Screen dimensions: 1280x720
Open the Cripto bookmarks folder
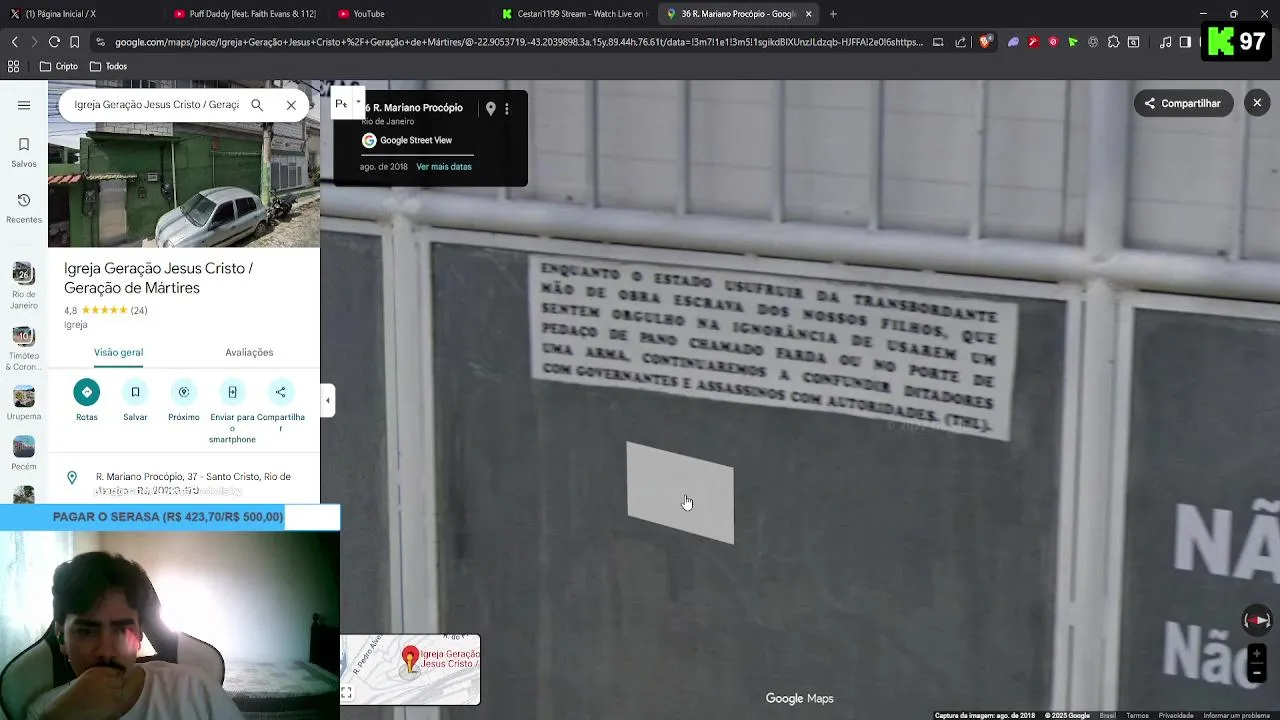click(58, 66)
